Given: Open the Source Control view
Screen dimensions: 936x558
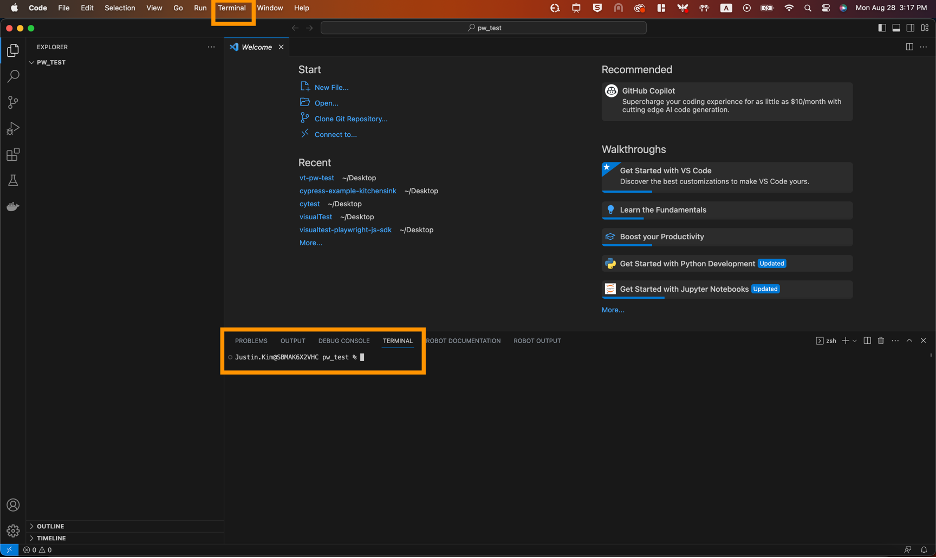Looking at the screenshot, I should [x=13, y=103].
